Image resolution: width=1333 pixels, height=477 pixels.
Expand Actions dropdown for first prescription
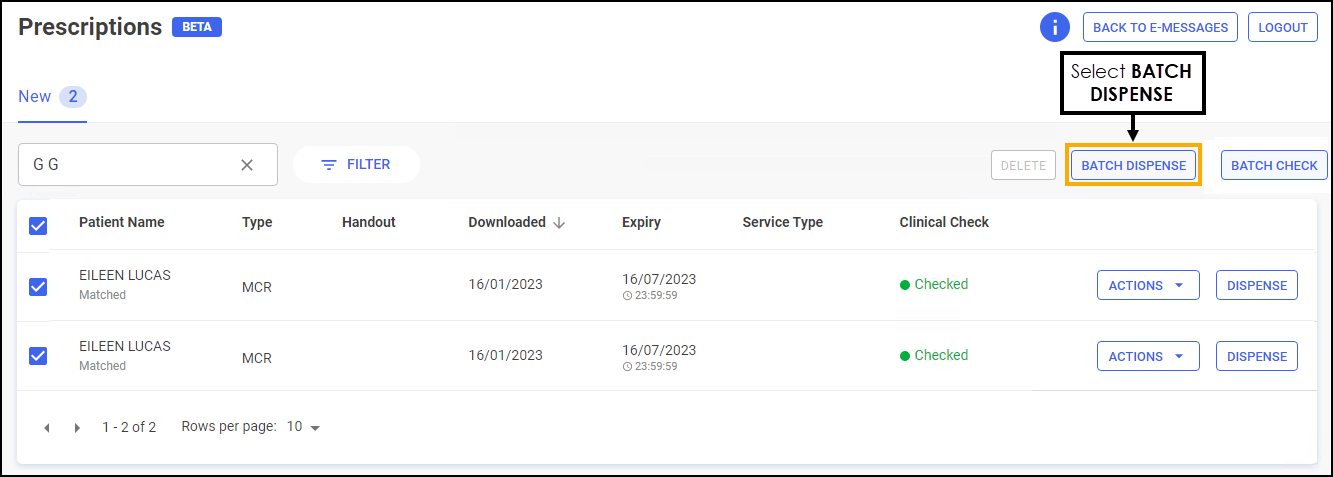pyautogui.click(x=1147, y=285)
